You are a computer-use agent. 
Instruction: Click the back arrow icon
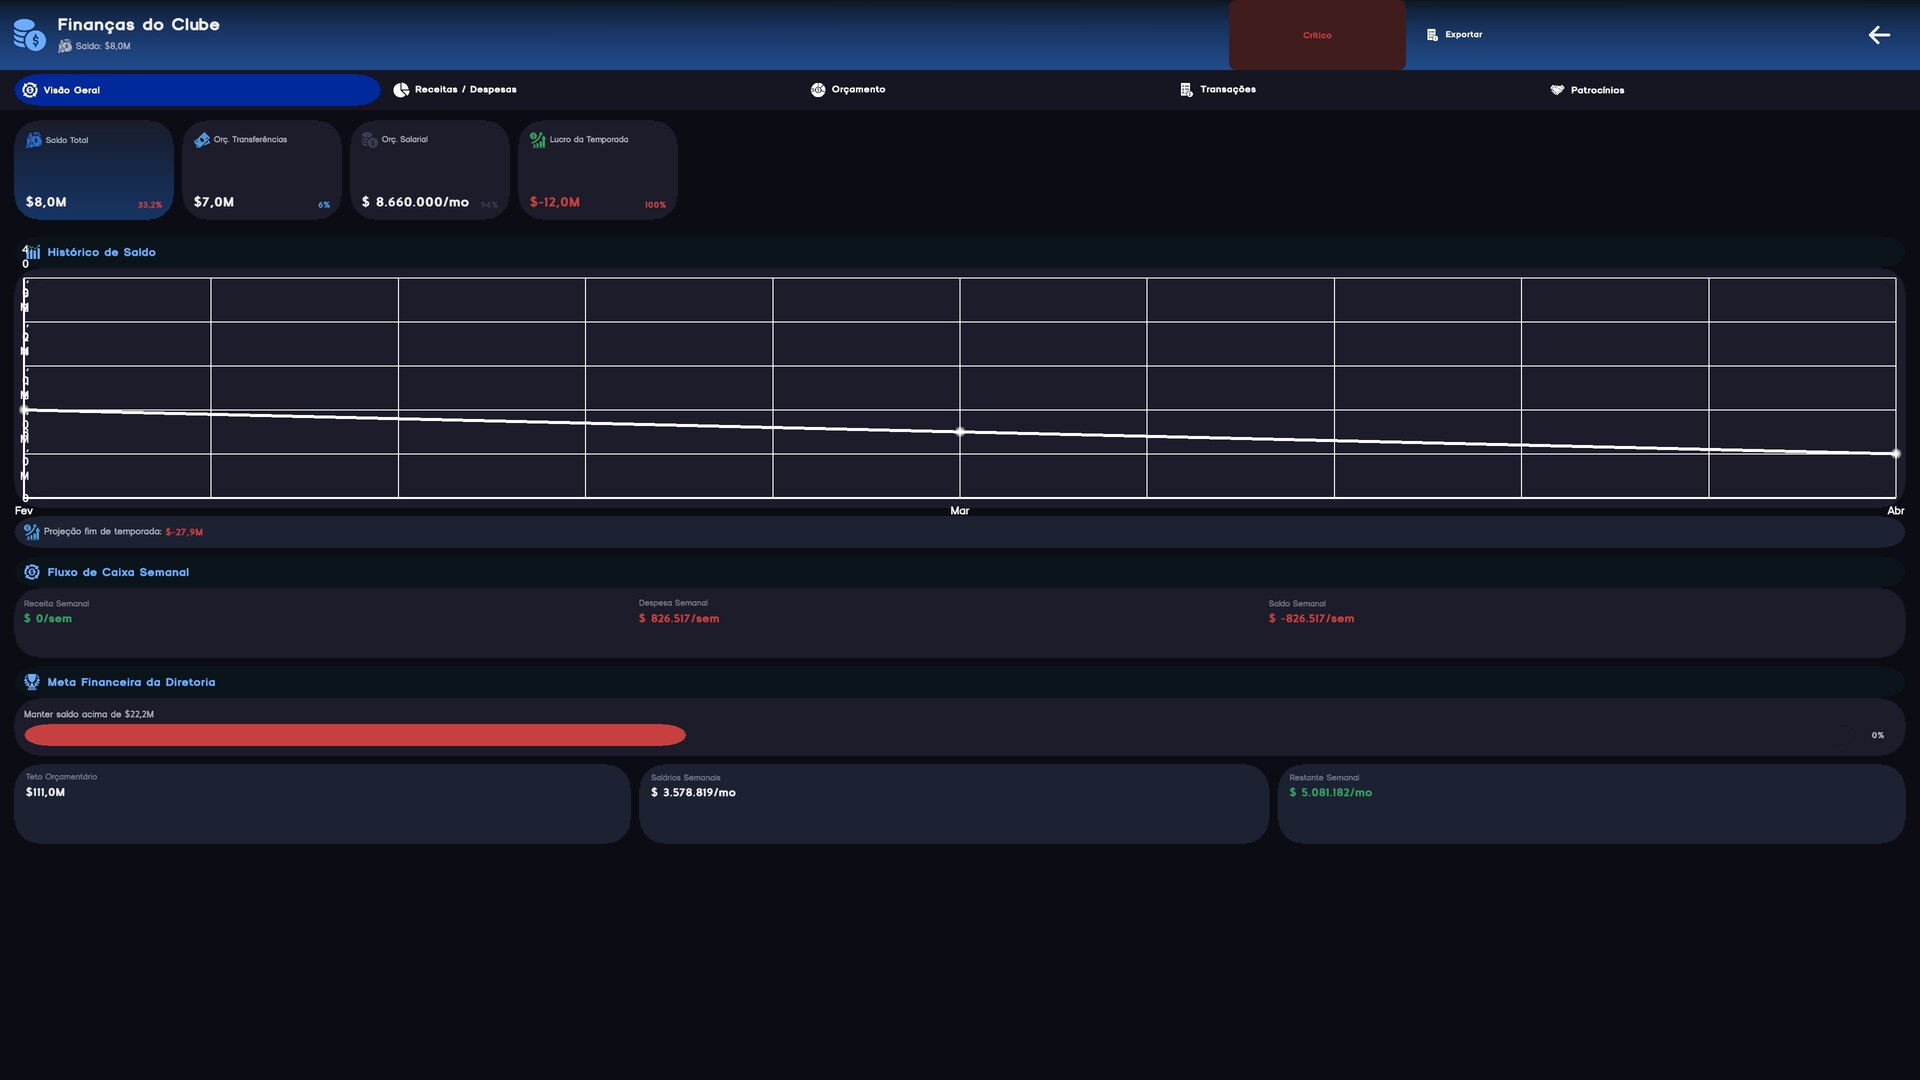(1879, 35)
